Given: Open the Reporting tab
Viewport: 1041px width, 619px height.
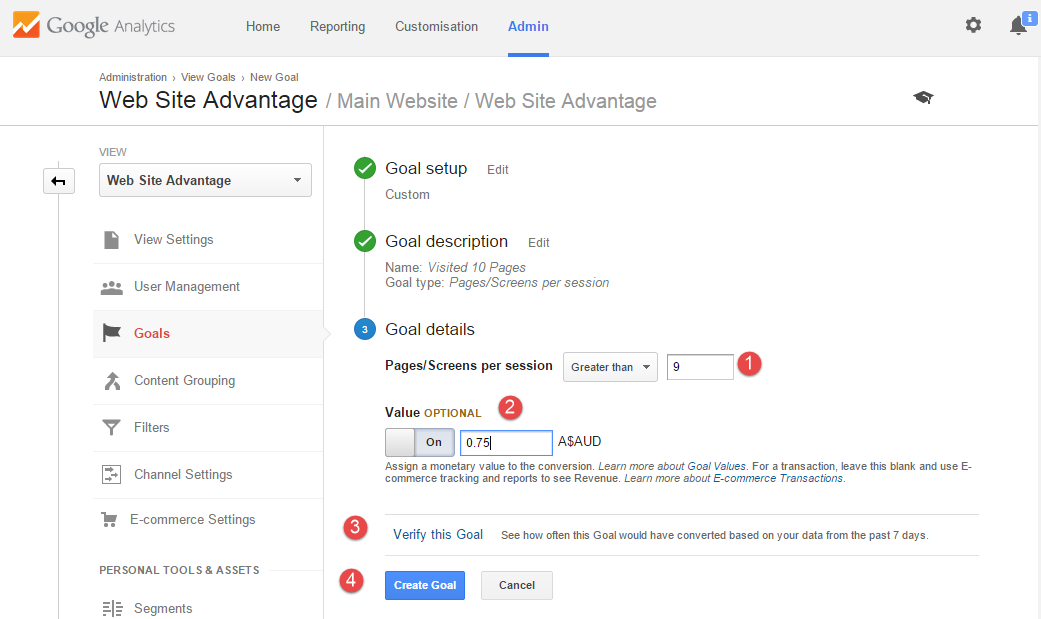Looking at the screenshot, I should [337, 27].
